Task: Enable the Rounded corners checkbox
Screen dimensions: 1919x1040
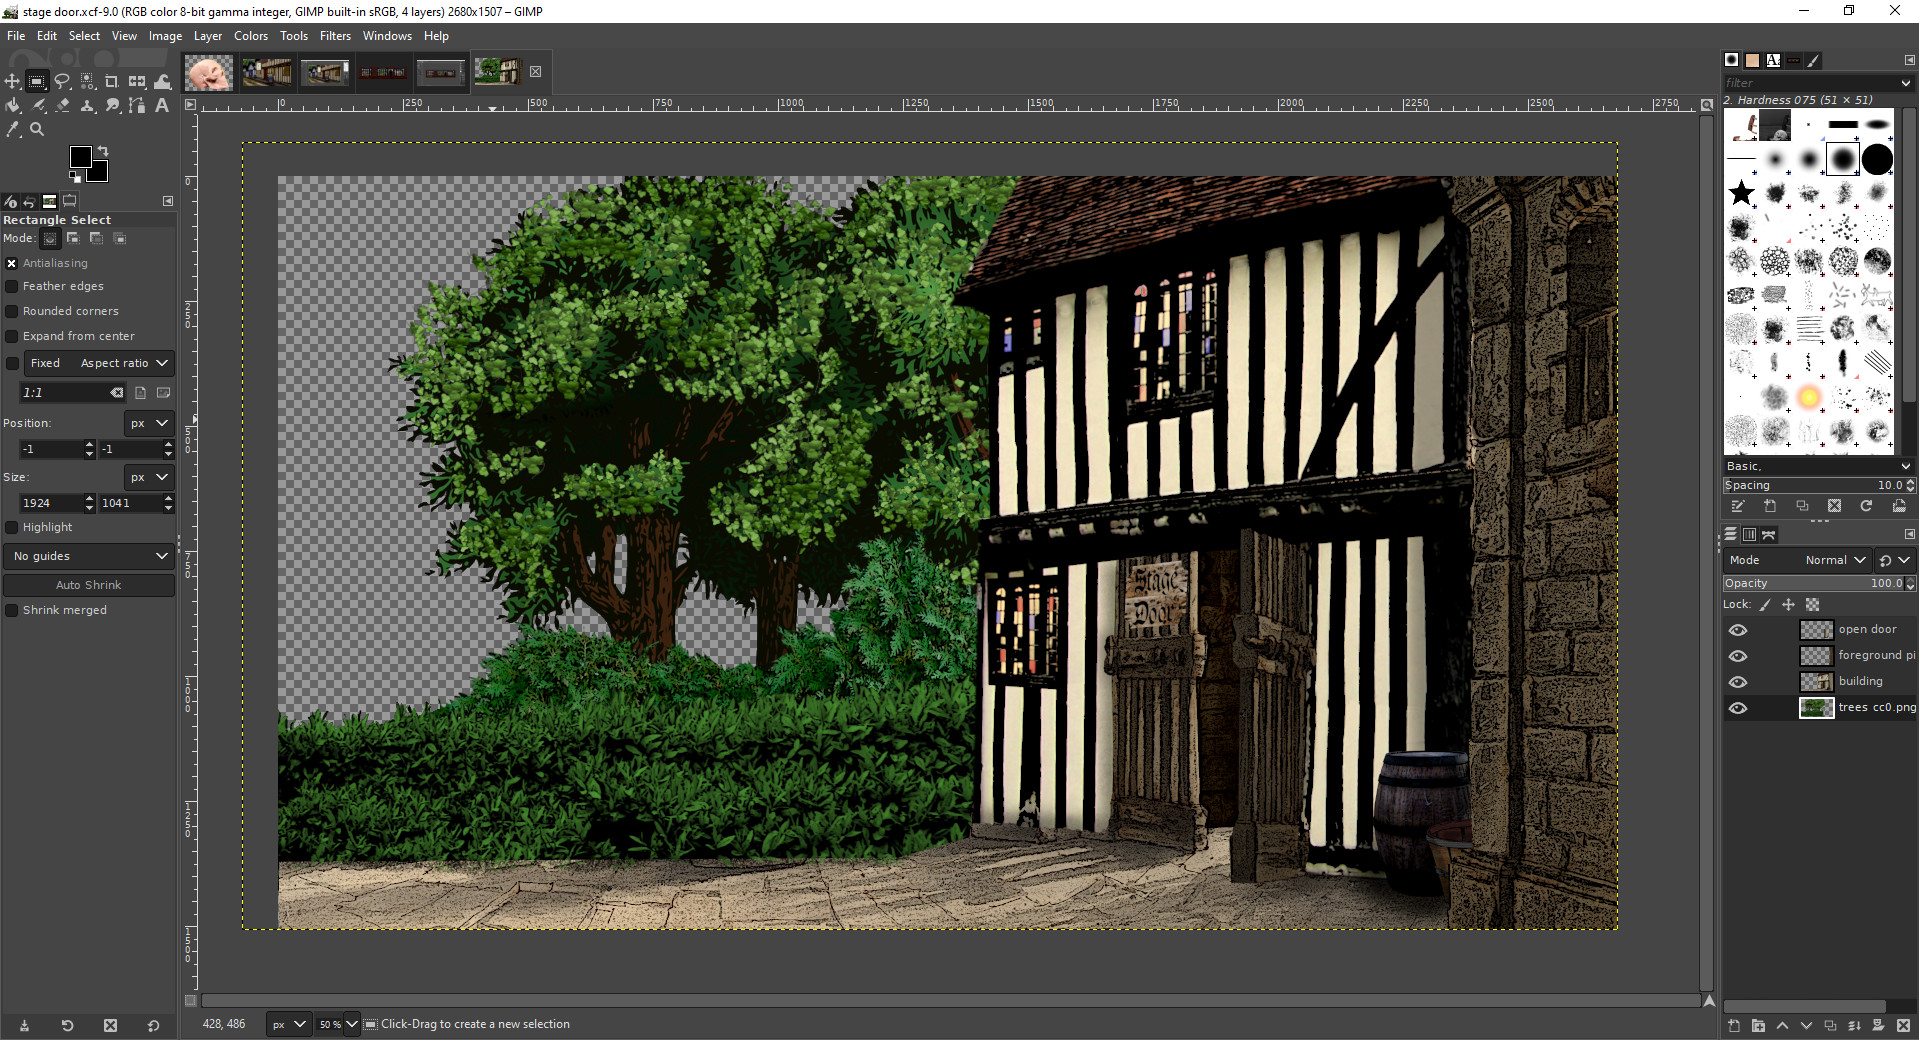Action: pos(12,311)
